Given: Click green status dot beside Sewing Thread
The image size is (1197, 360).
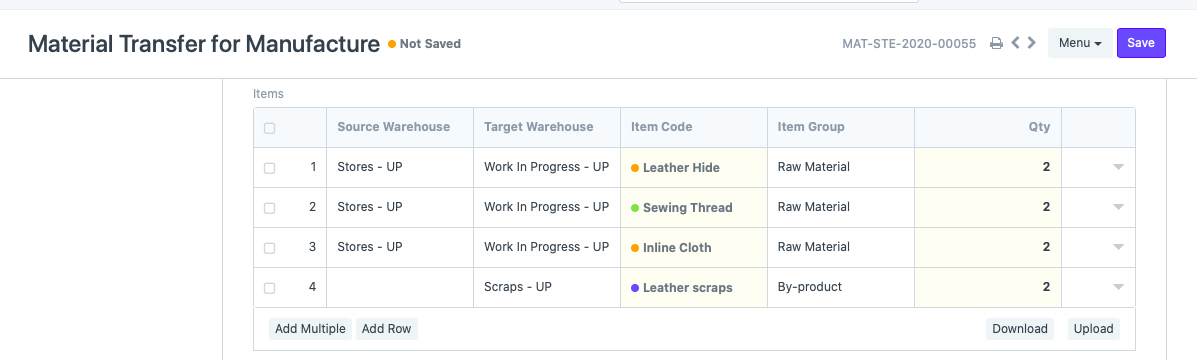Looking at the screenshot, I should click(x=635, y=207).
